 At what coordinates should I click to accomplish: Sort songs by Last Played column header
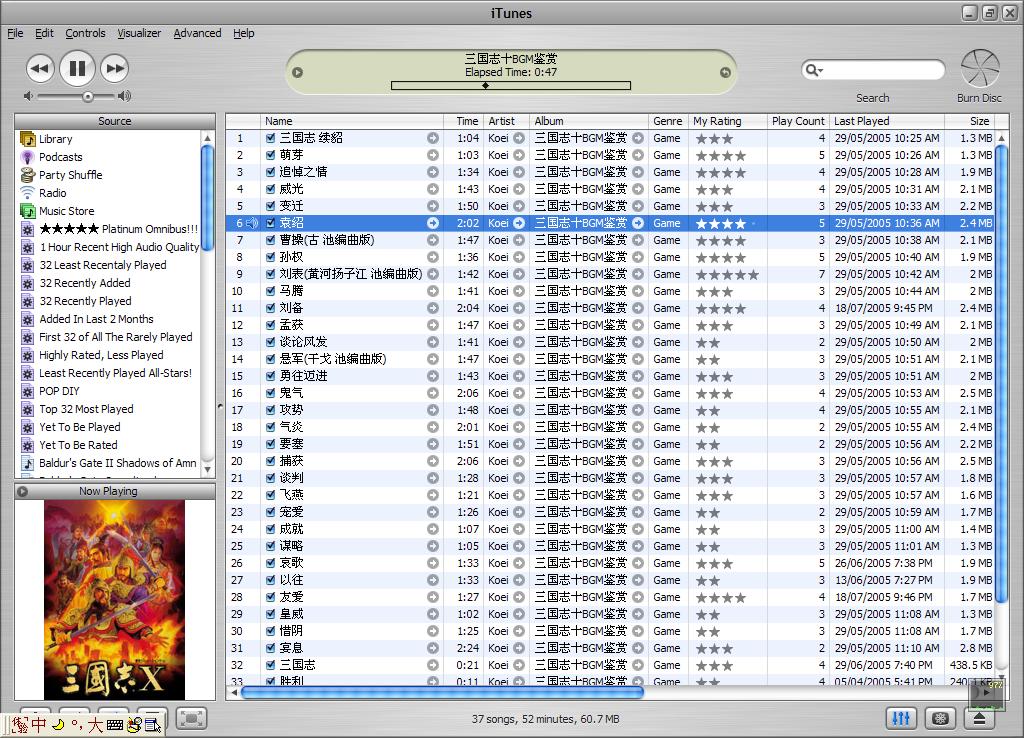(887, 121)
